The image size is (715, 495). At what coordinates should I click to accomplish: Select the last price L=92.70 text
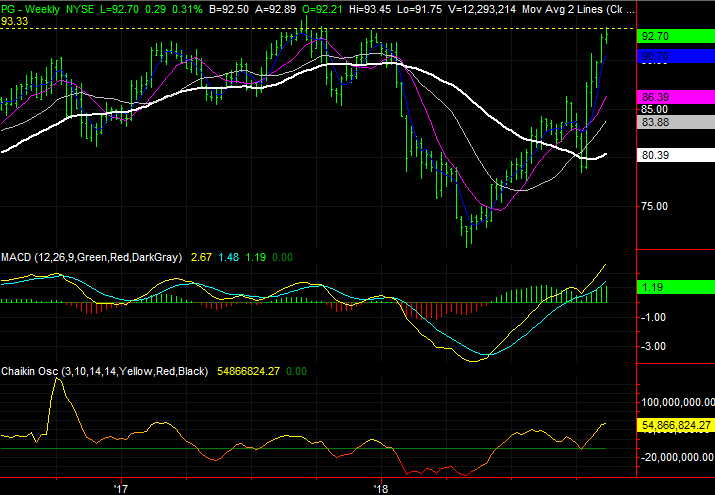click(x=119, y=9)
